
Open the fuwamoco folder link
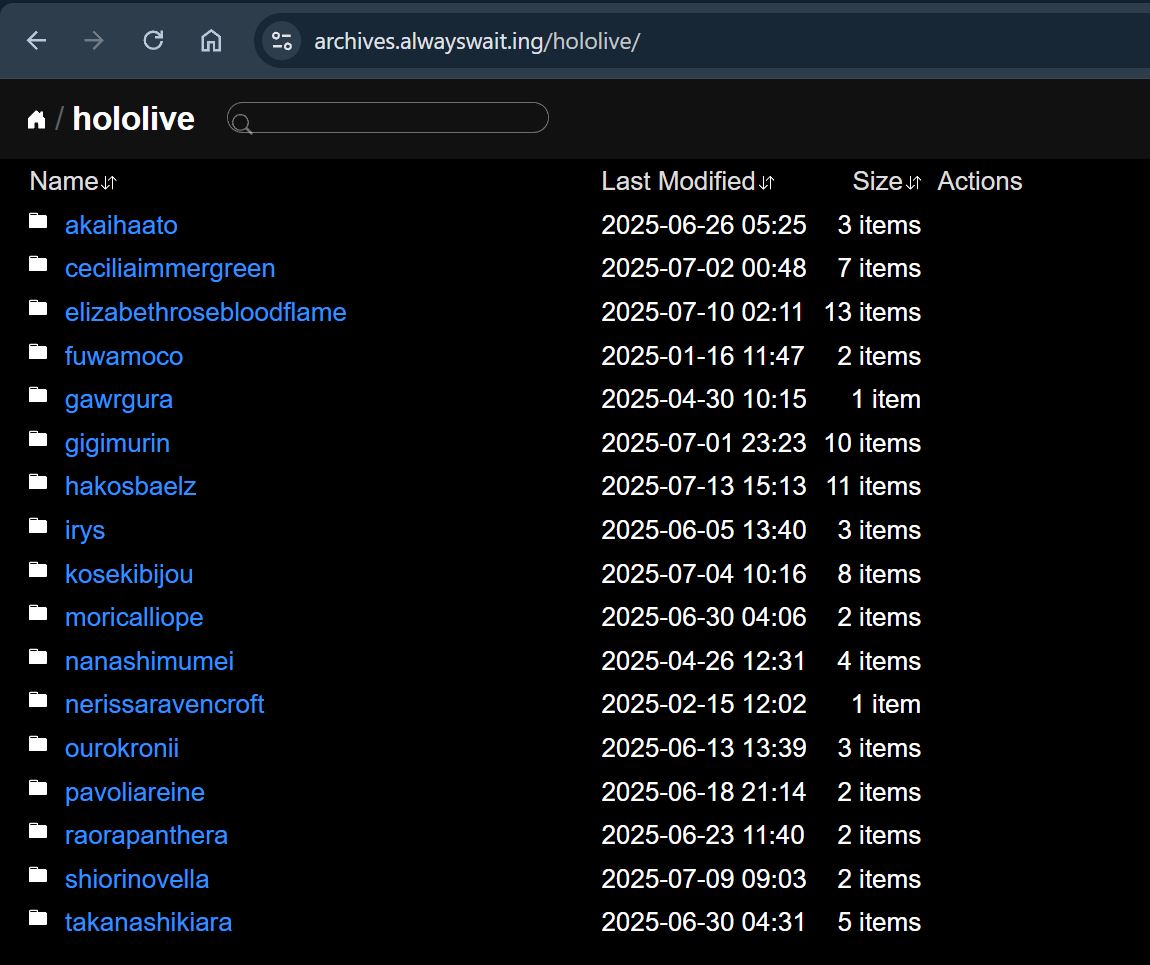point(124,356)
